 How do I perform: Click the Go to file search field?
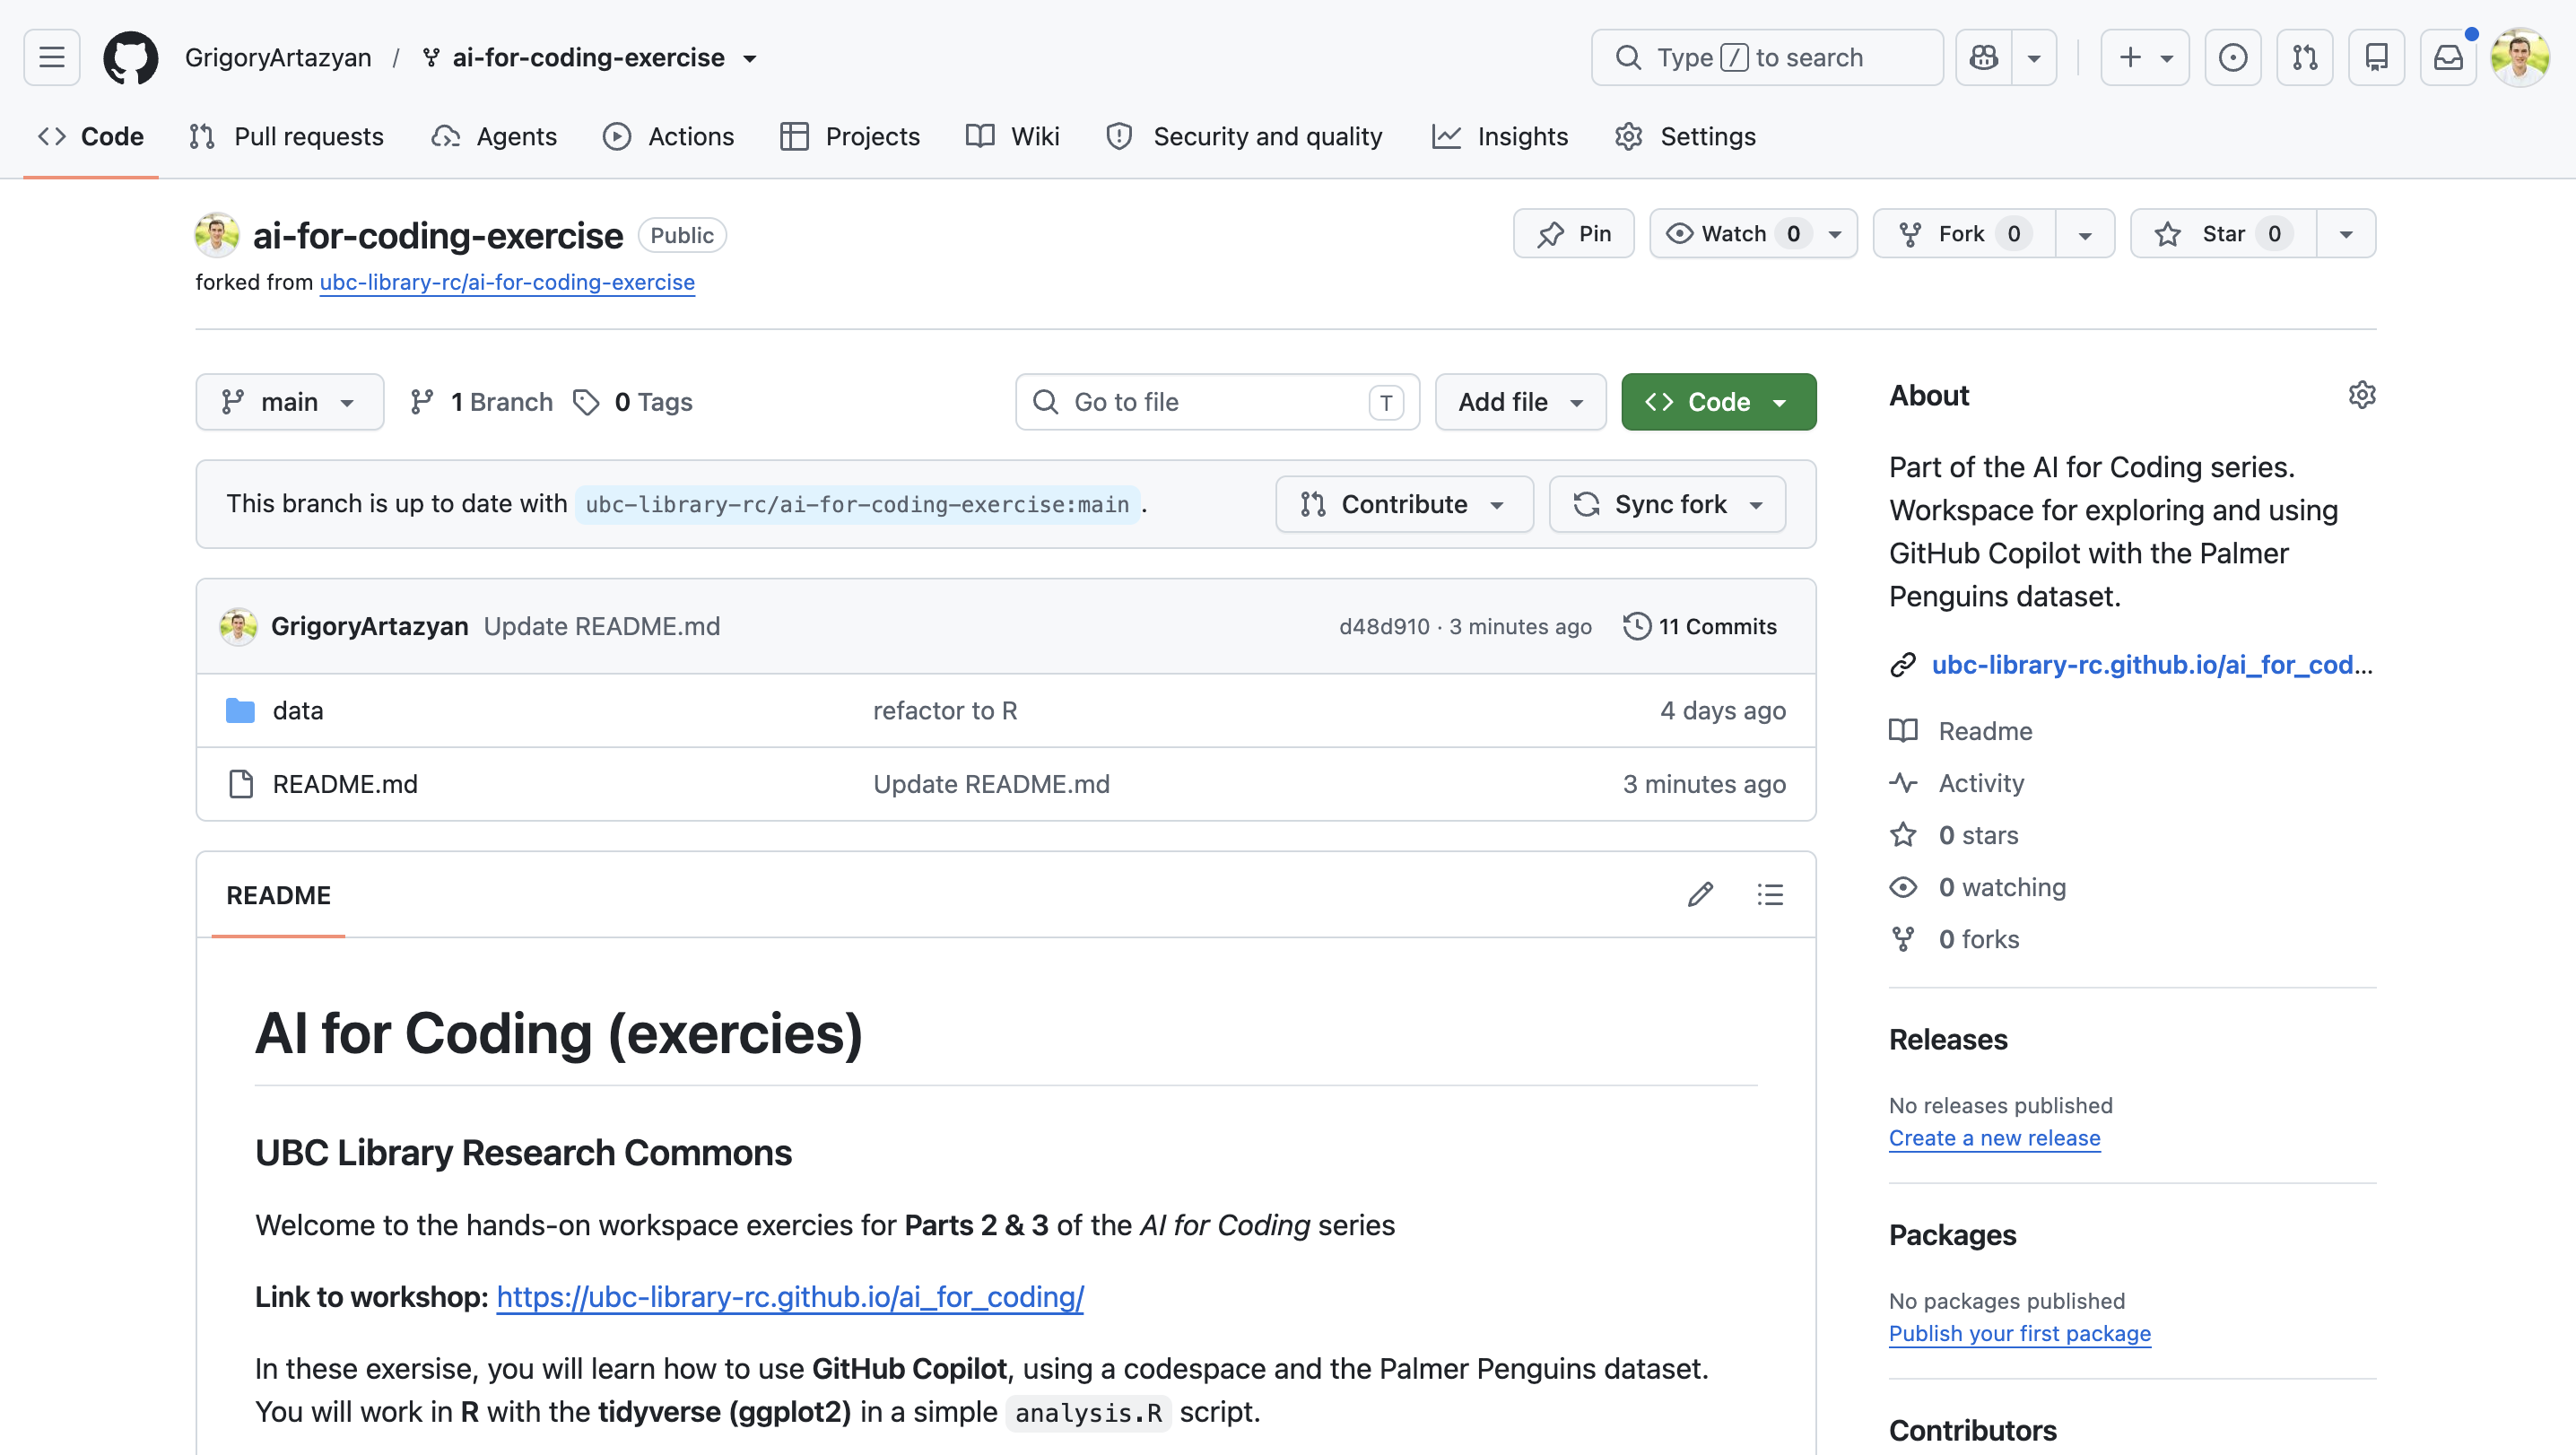click(1217, 402)
